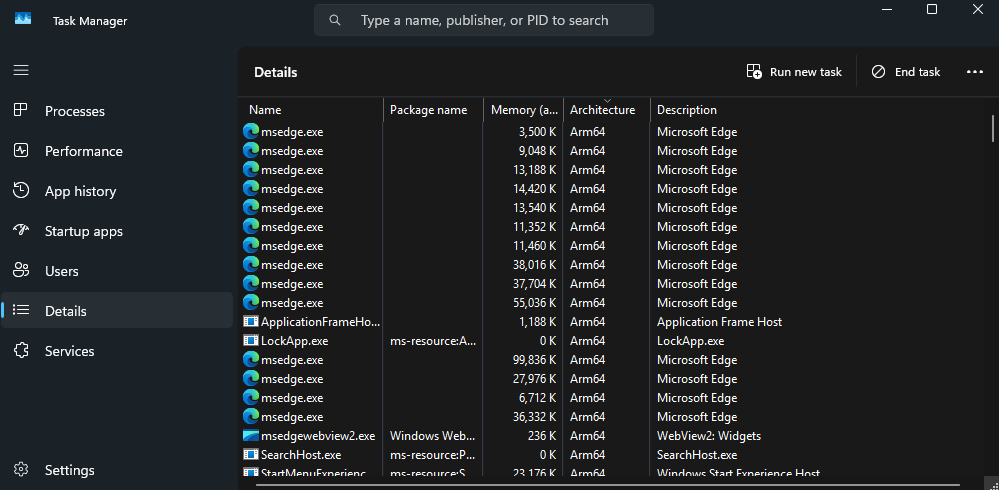Image resolution: width=999 pixels, height=490 pixels.
Task: Click the msedgewebview2.exe process icon
Action: (x=251, y=436)
